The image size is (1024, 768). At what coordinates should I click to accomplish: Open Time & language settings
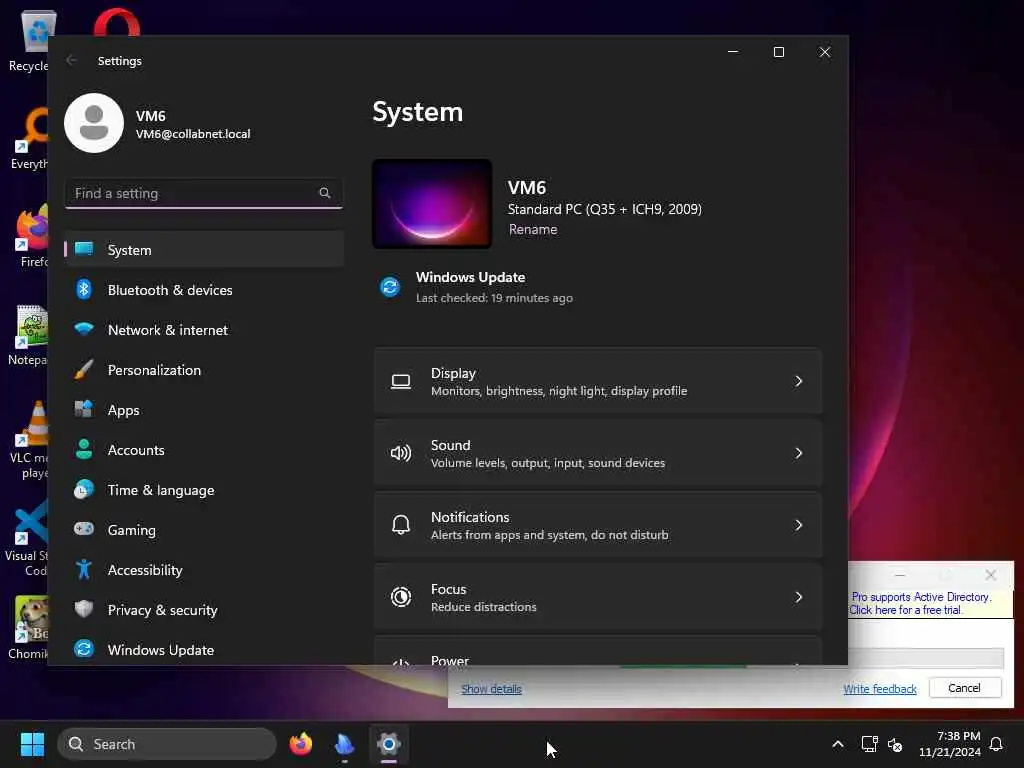[x=204, y=490]
